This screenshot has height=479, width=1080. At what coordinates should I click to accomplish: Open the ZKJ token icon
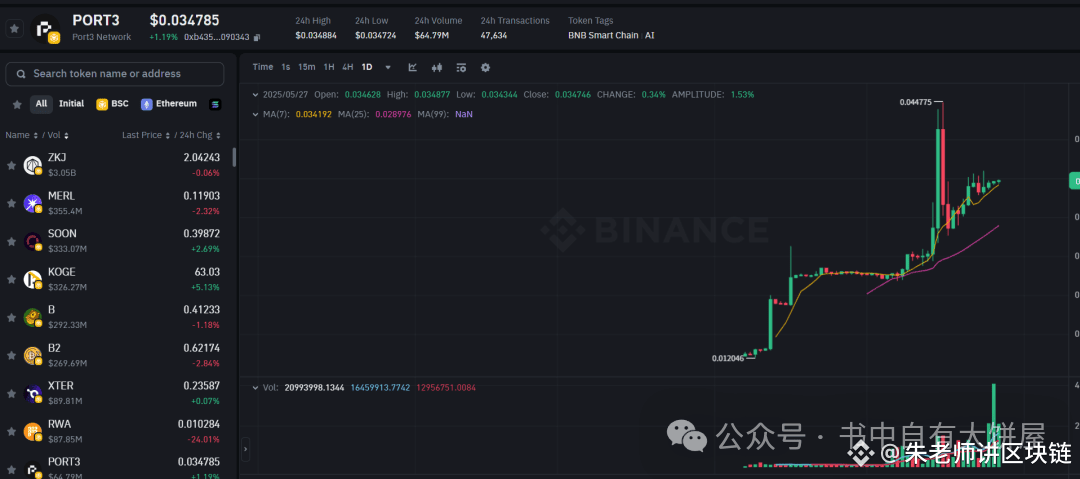point(33,165)
